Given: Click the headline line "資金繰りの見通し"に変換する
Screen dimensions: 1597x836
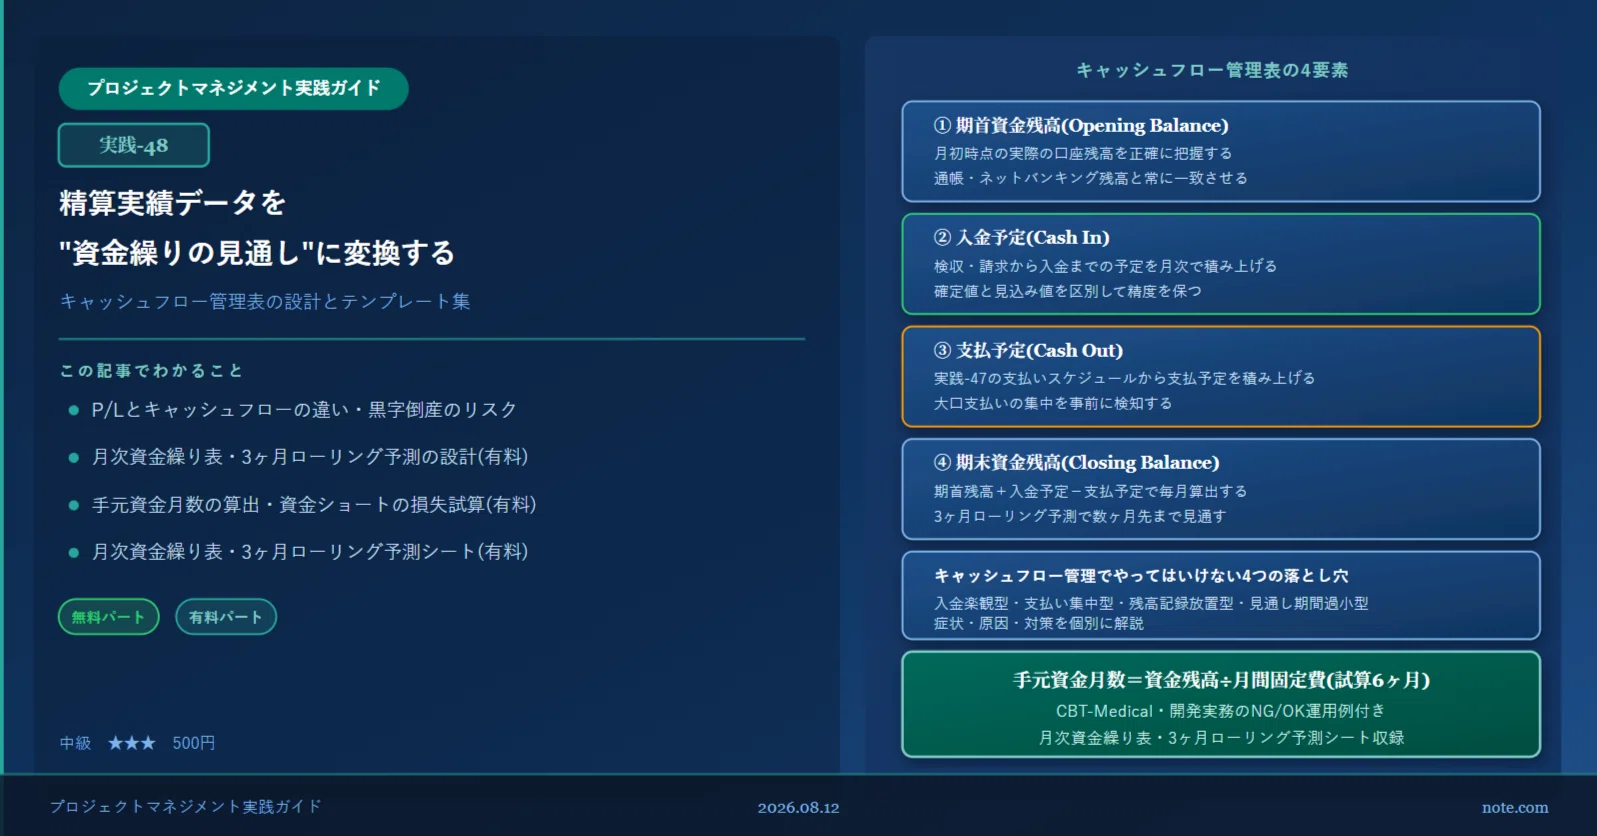Looking at the screenshot, I should pyautogui.click(x=257, y=253).
